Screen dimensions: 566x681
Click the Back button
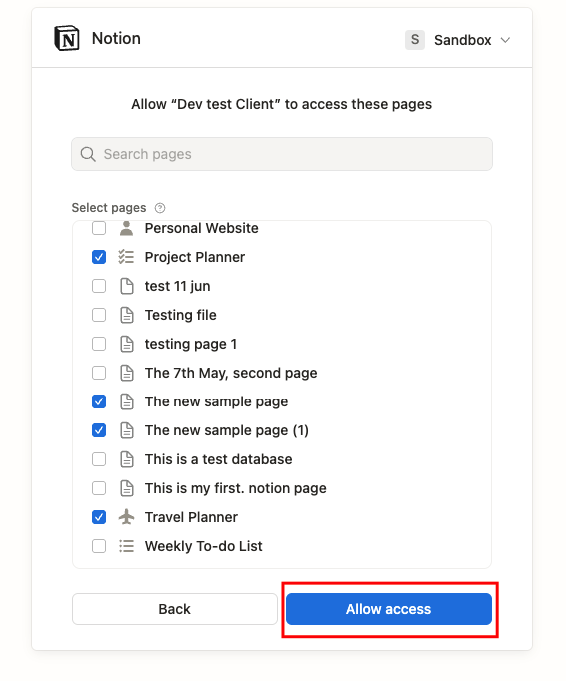point(175,609)
